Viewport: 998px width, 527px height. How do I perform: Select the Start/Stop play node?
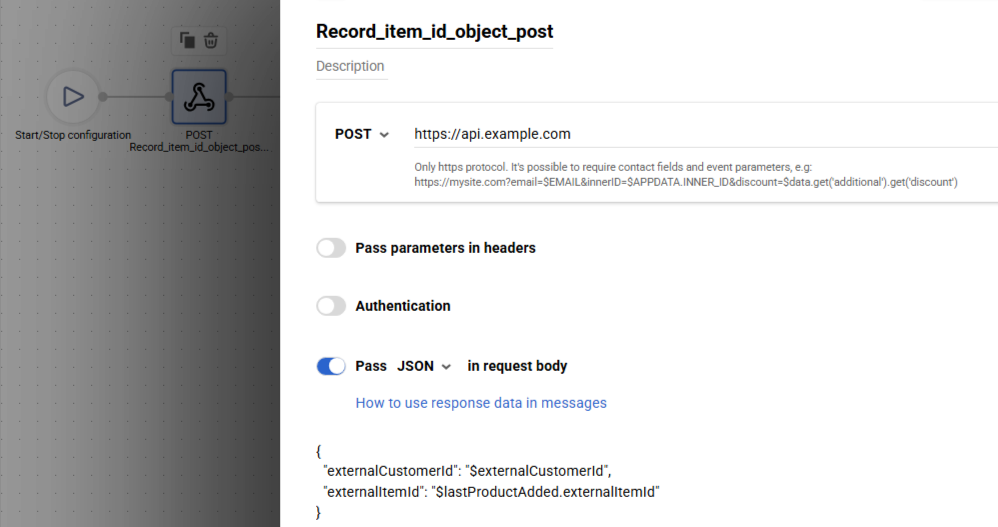(x=73, y=97)
